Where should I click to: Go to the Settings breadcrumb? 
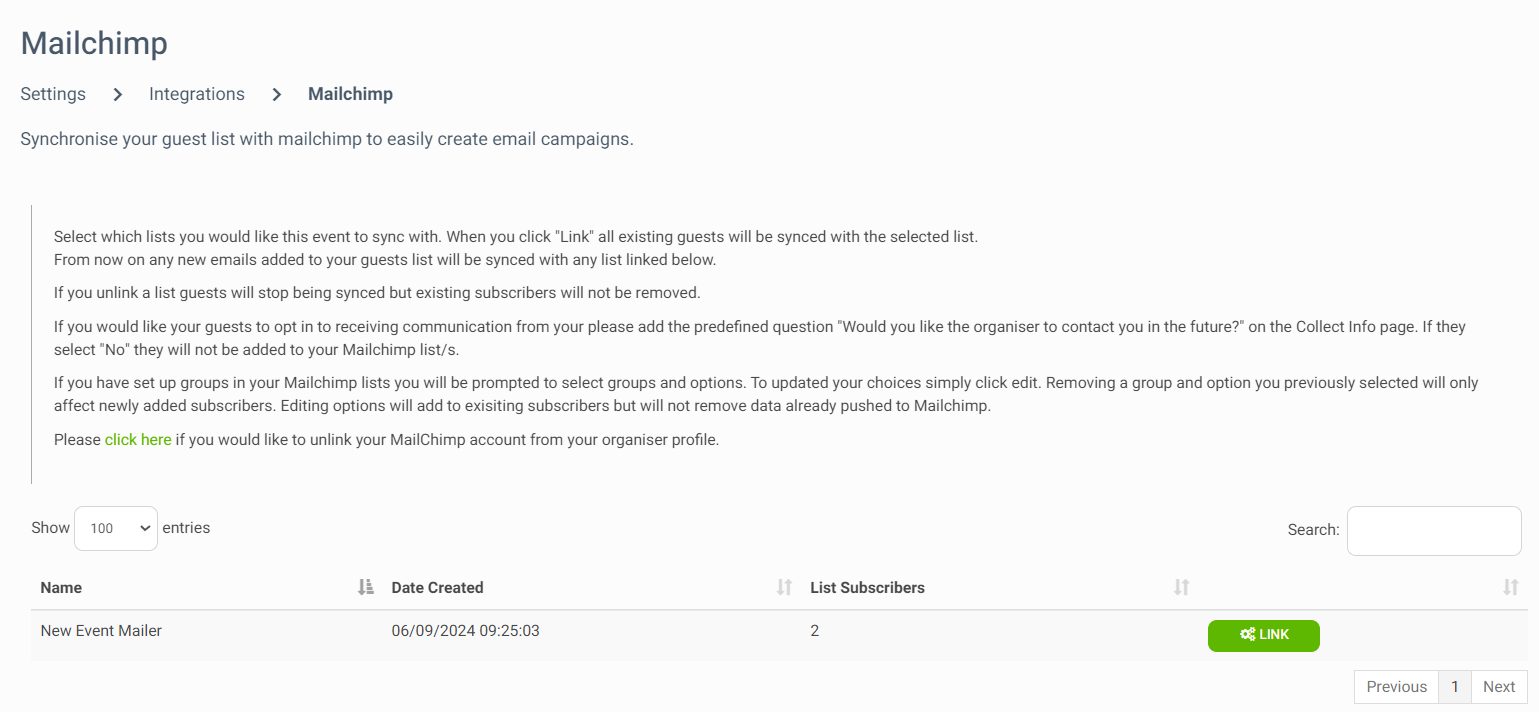tap(53, 94)
